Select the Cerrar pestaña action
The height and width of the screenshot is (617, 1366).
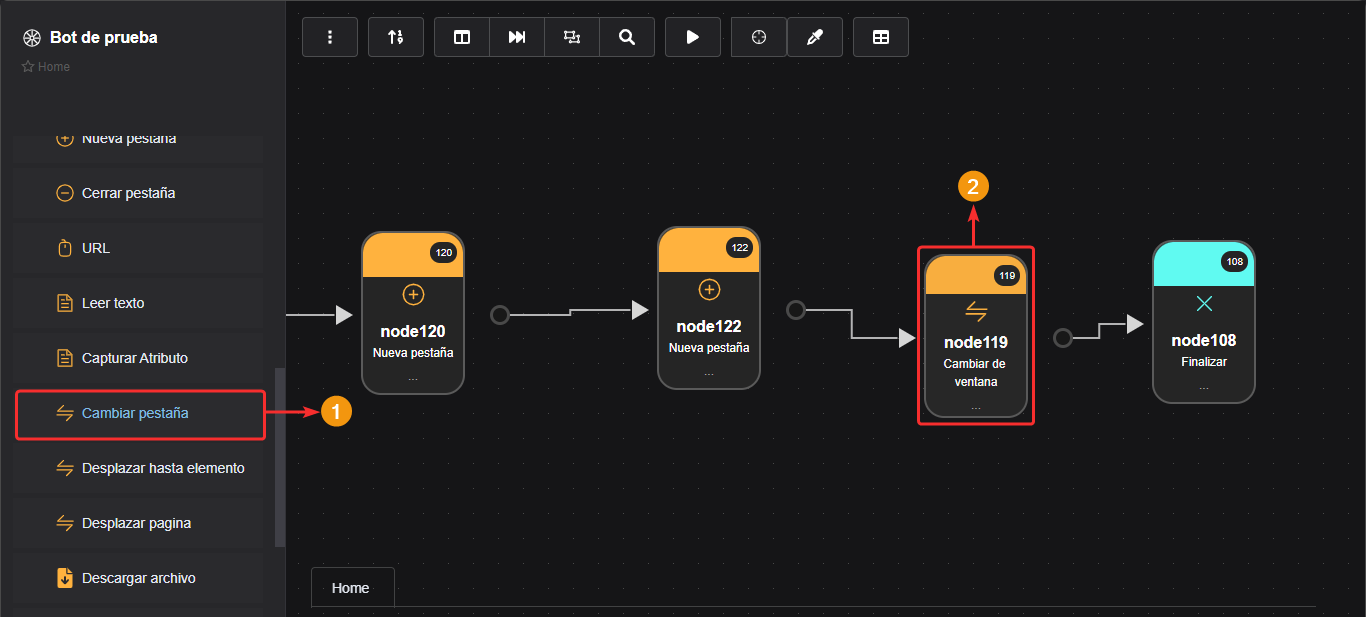[139, 193]
